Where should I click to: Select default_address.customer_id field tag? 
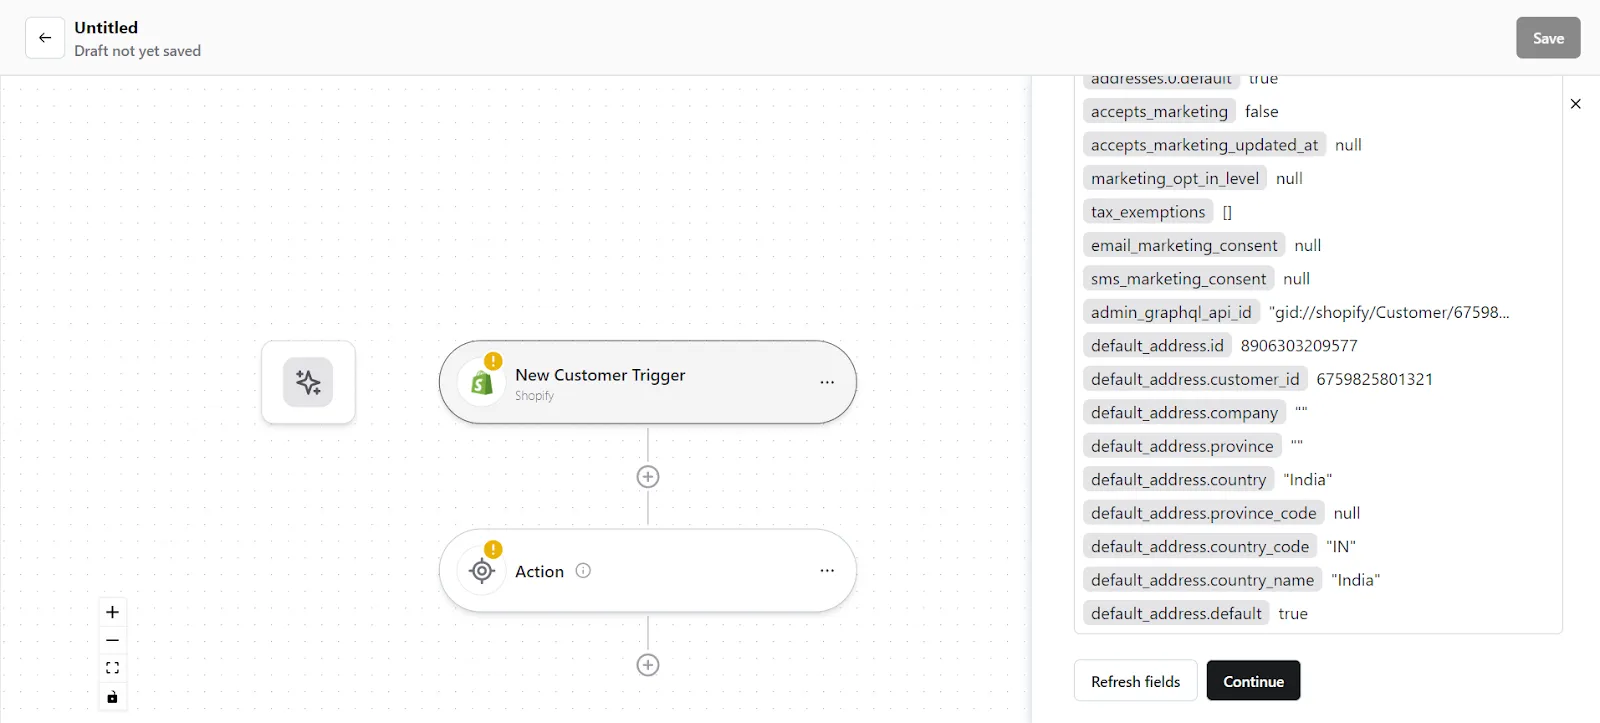tap(1195, 379)
